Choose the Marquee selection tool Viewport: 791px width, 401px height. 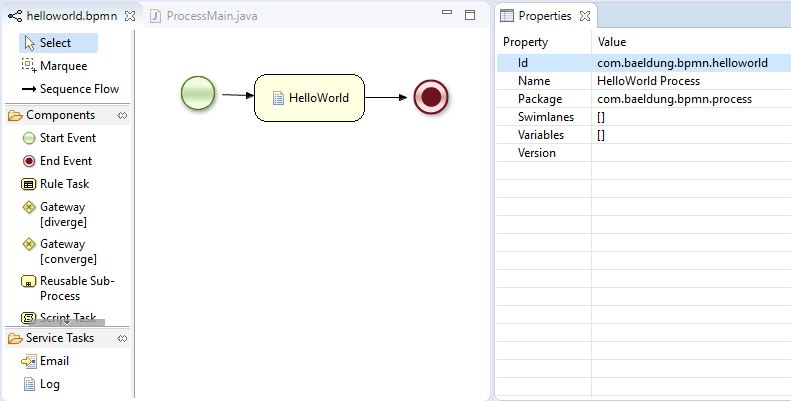point(62,66)
